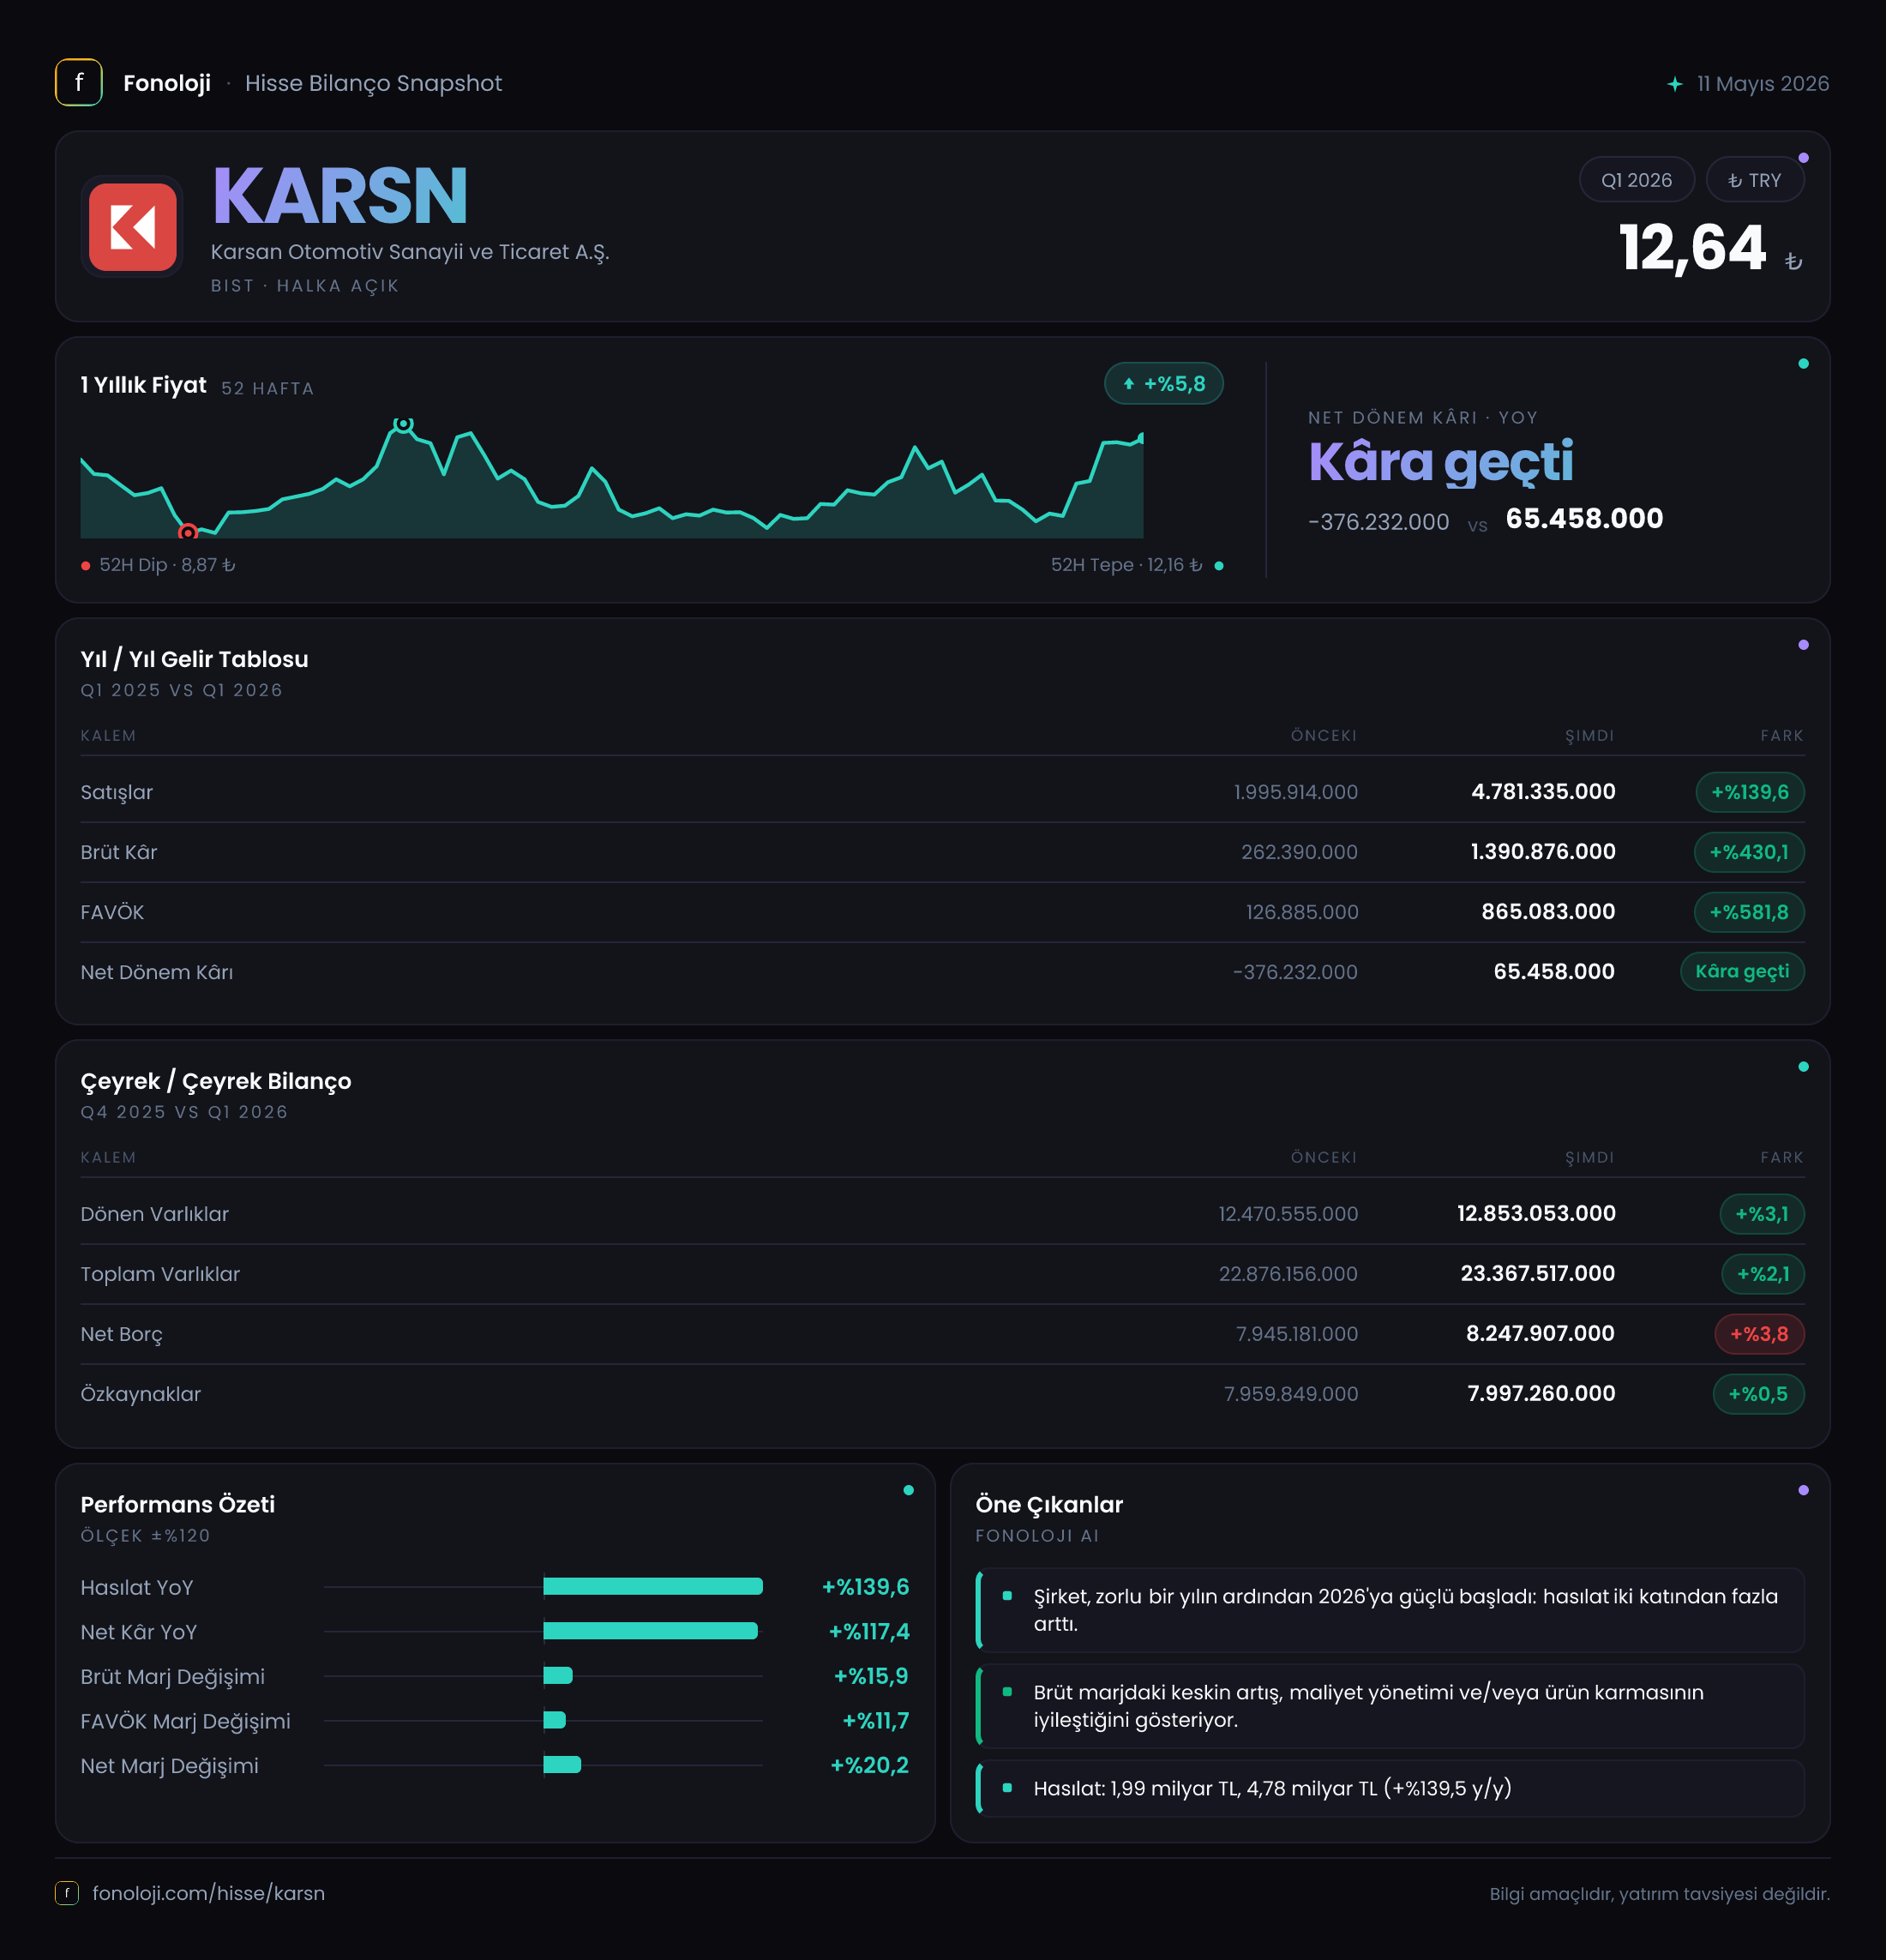Image resolution: width=1886 pixels, height=1960 pixels.
Task: Click the "Net Dönem Kârı" row label
Action: click(157, 972)
